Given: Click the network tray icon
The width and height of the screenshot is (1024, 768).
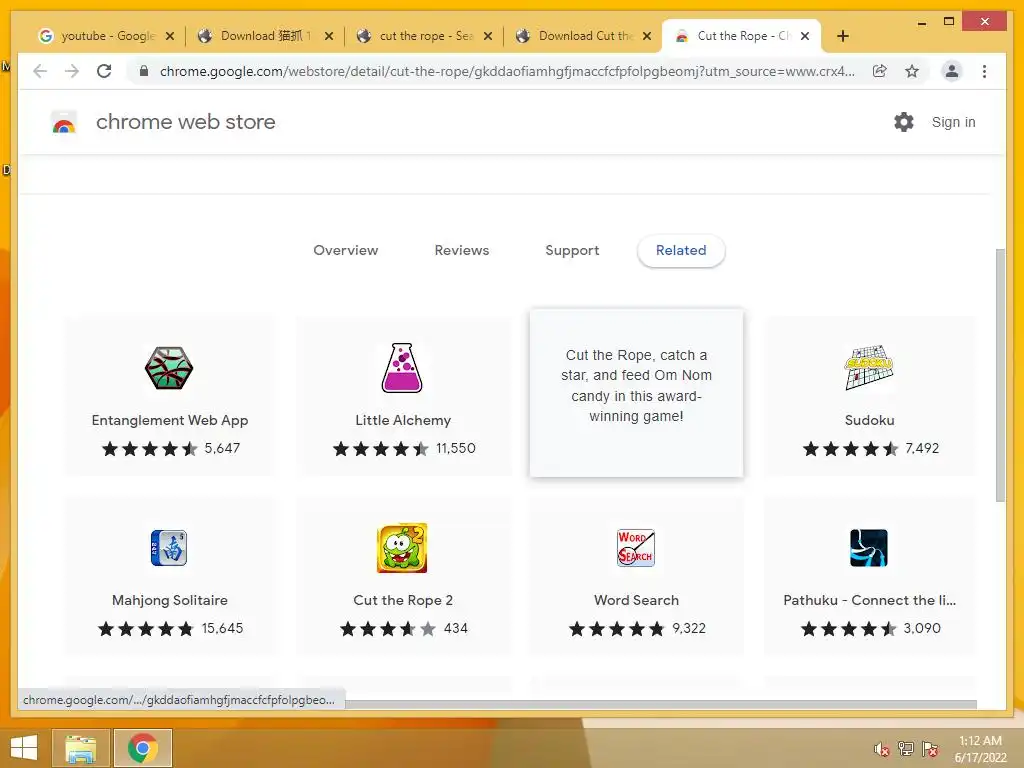Looking at the screenshot, I should 906,749.
